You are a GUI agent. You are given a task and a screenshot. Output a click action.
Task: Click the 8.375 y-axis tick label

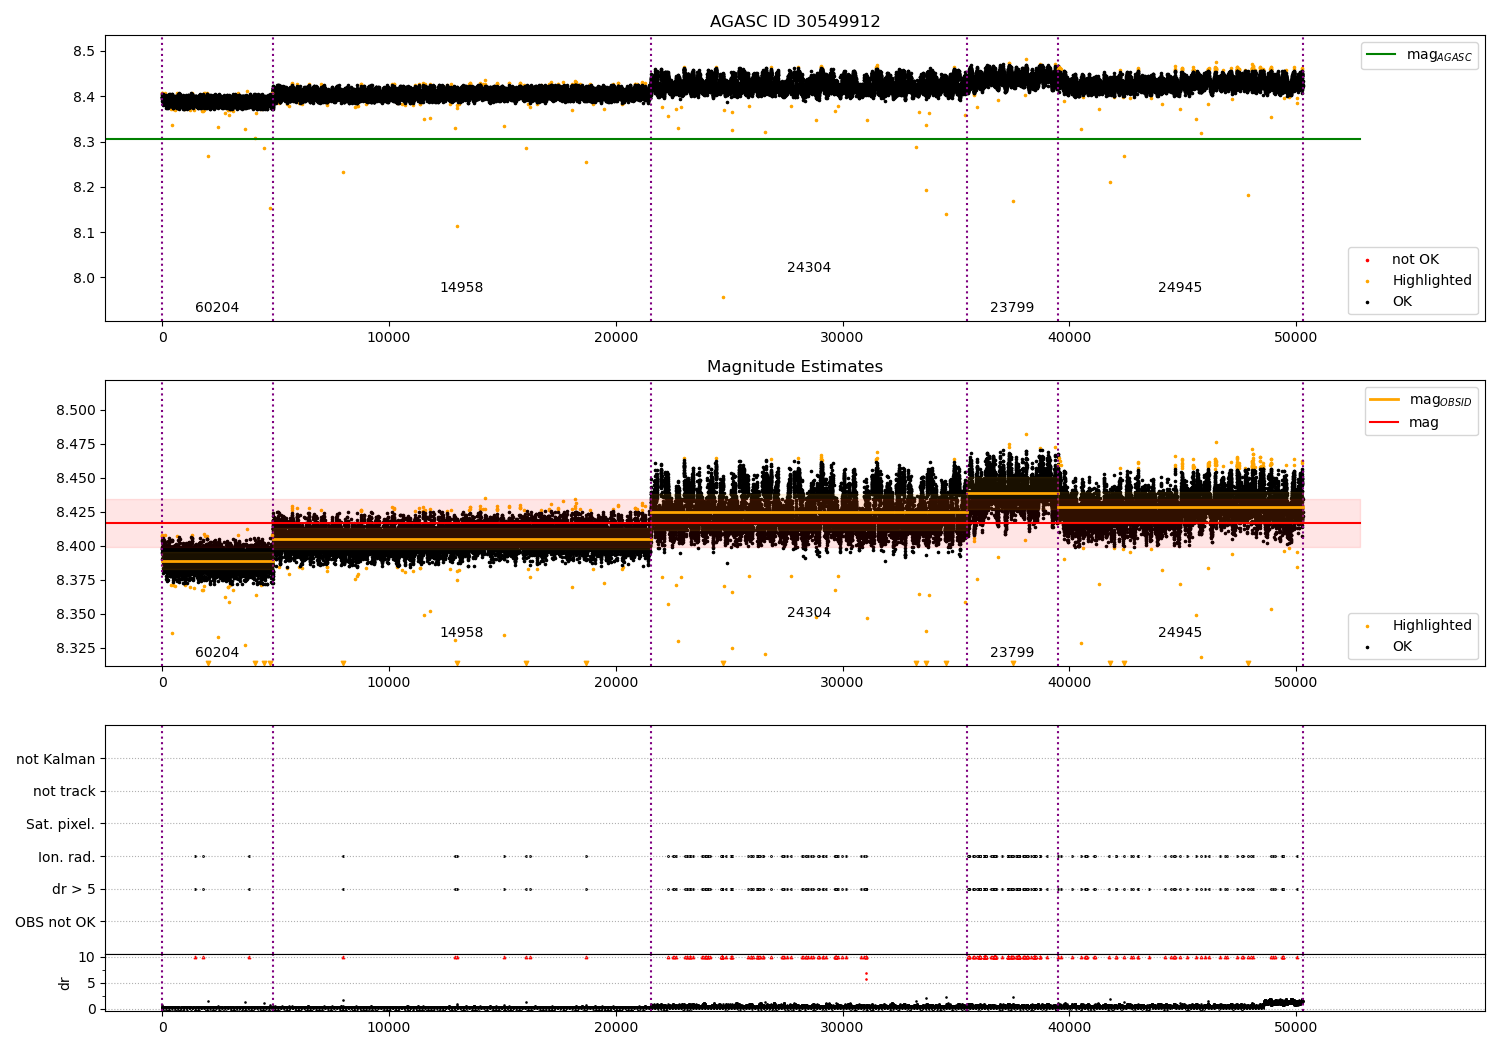(x=76, y=580)
